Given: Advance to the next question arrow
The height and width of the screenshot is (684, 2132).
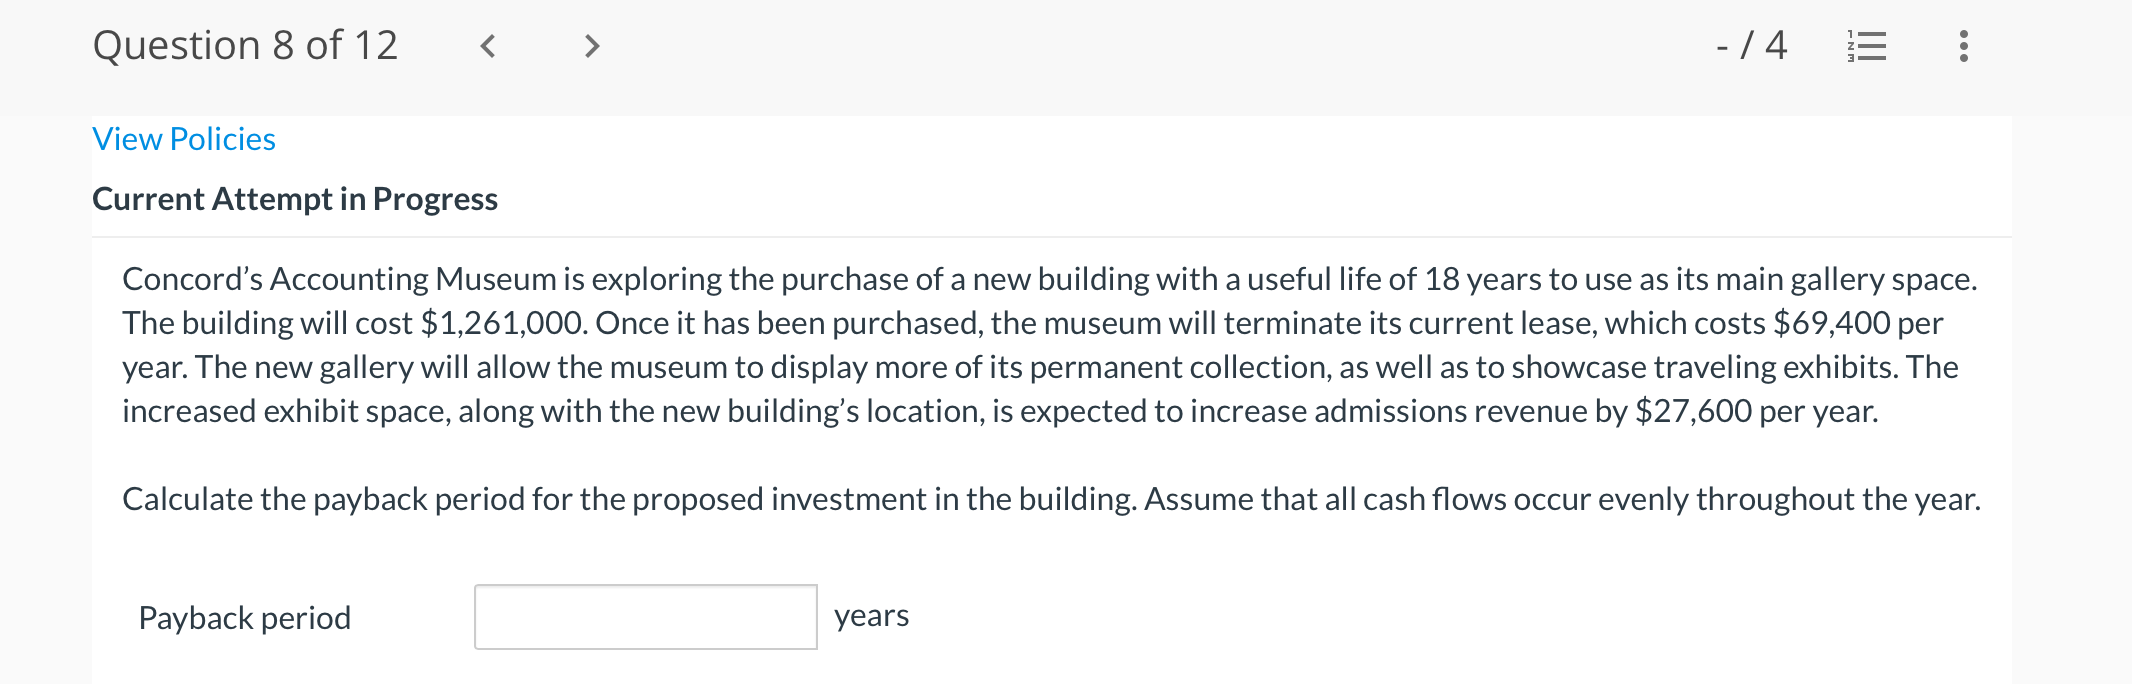Looking at the screenshot, I should (592, 46).
